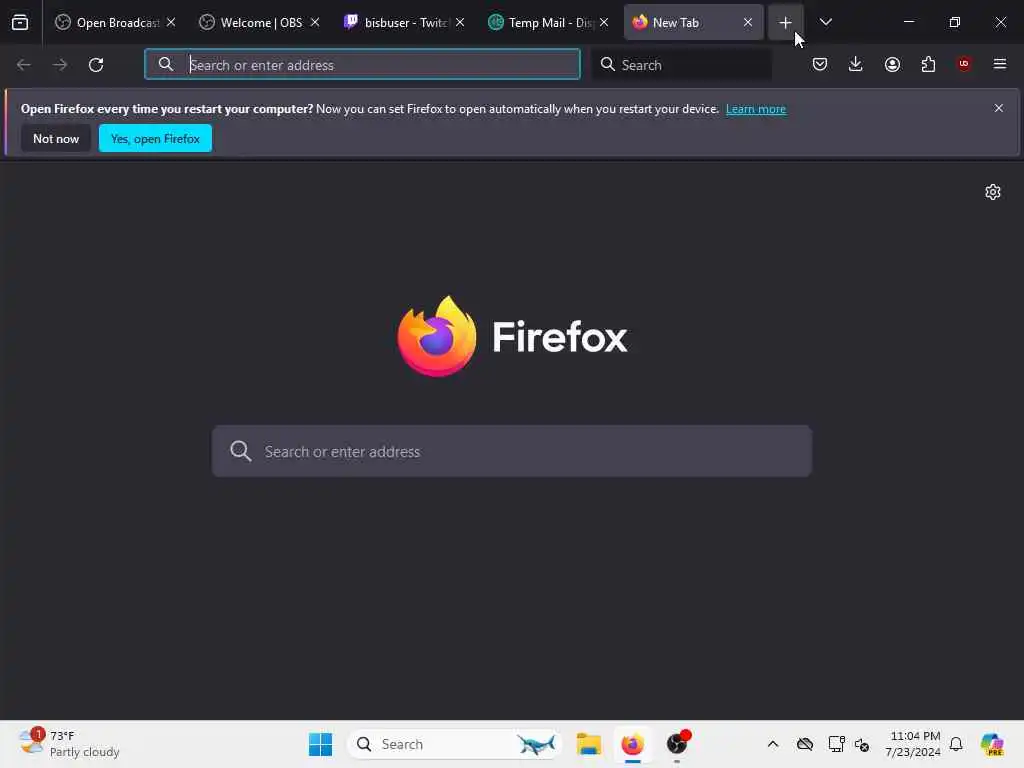The width and height of the screenshot is (1024, 768).
Task: Open the application hamburger menu
Action: 999,64
